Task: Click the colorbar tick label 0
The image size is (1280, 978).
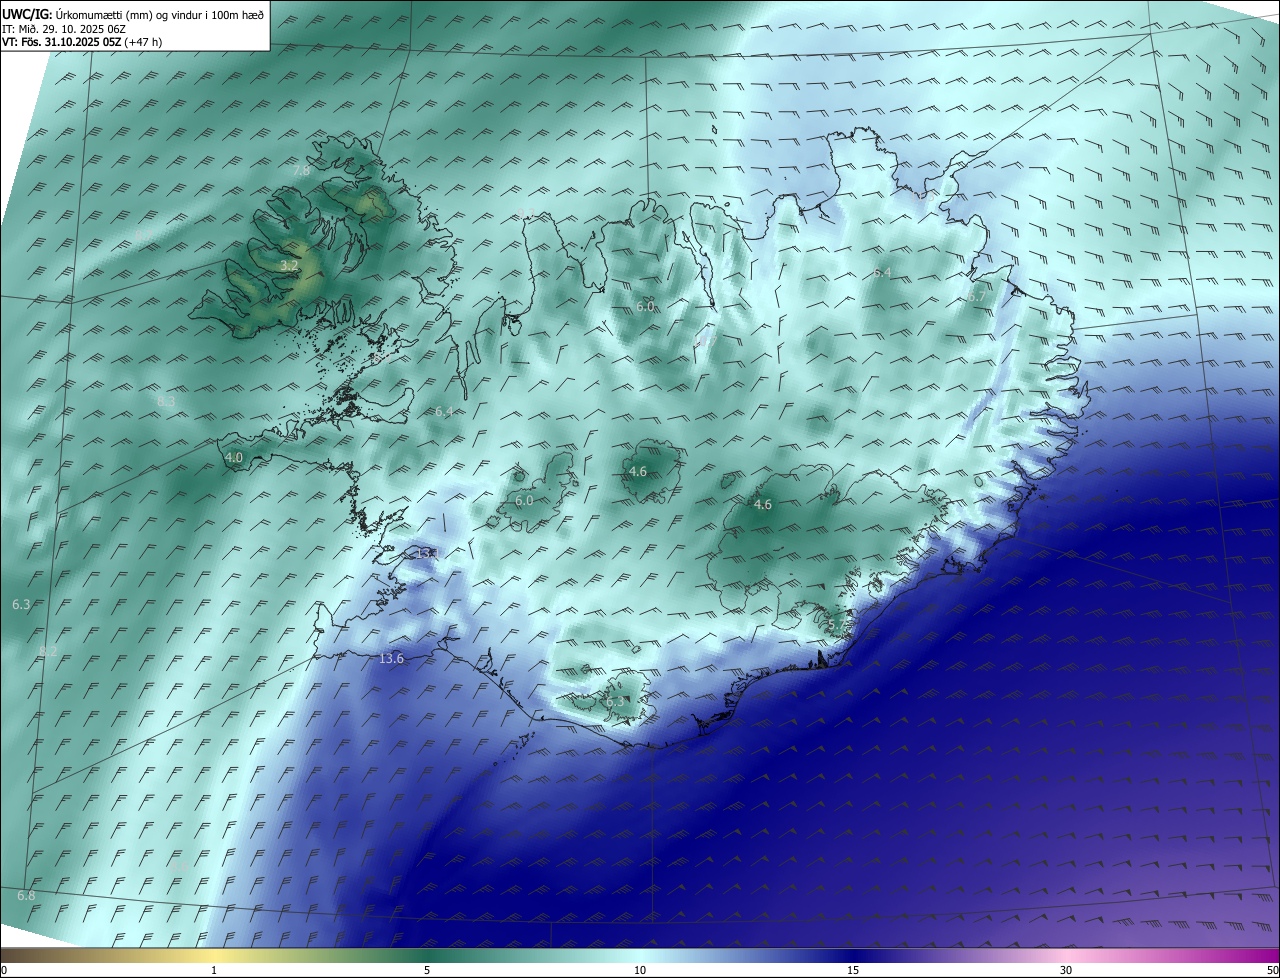Action: pos(4,970)
